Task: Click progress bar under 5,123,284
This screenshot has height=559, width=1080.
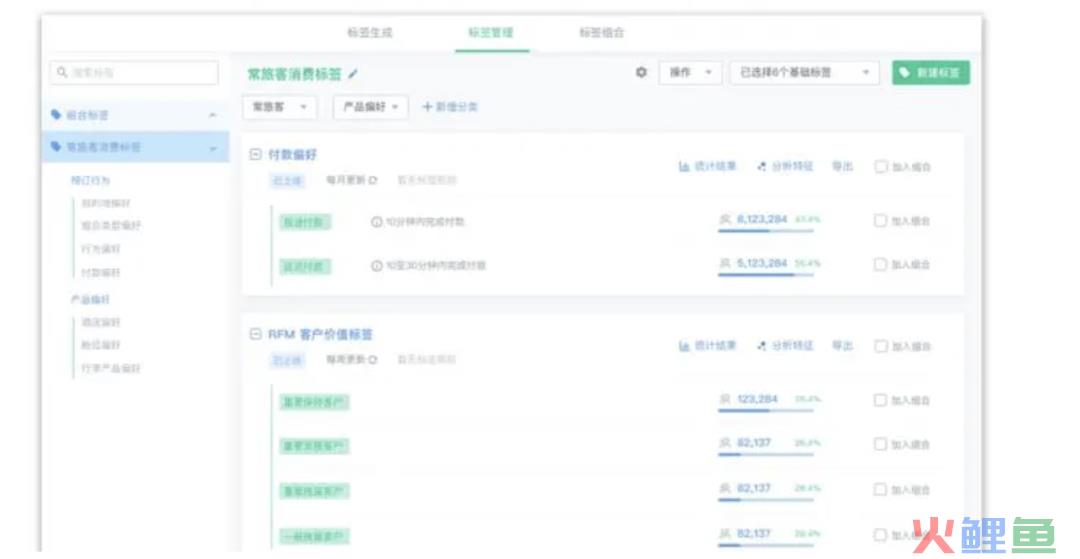Action: coord(766,275)
